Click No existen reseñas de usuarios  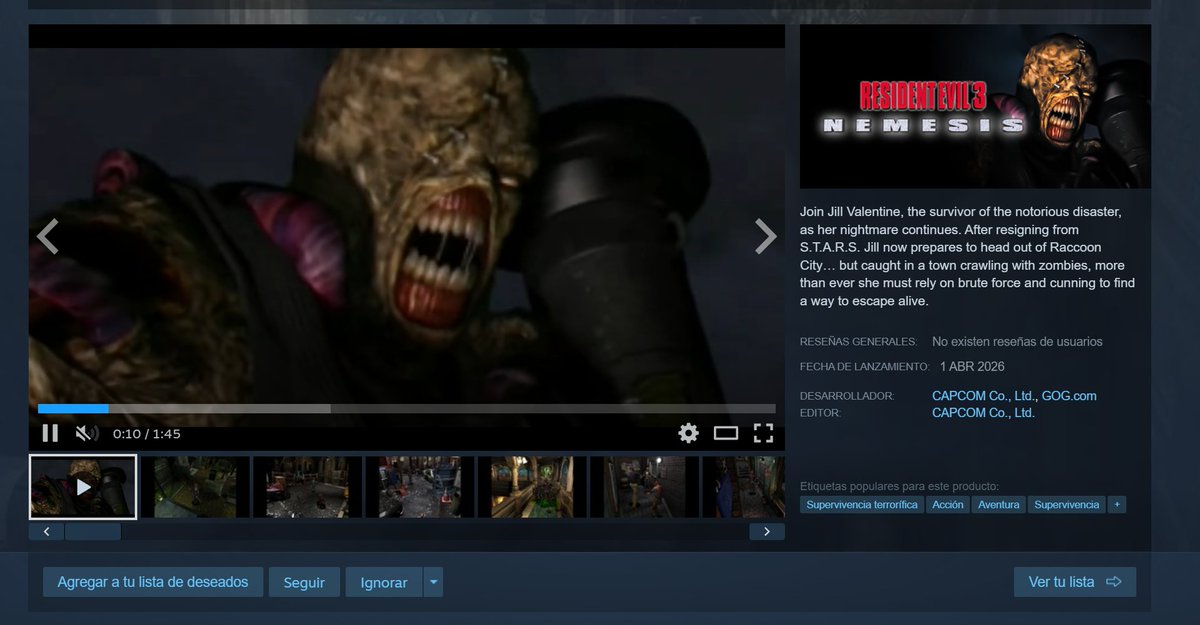click(x=1017, y=342)
